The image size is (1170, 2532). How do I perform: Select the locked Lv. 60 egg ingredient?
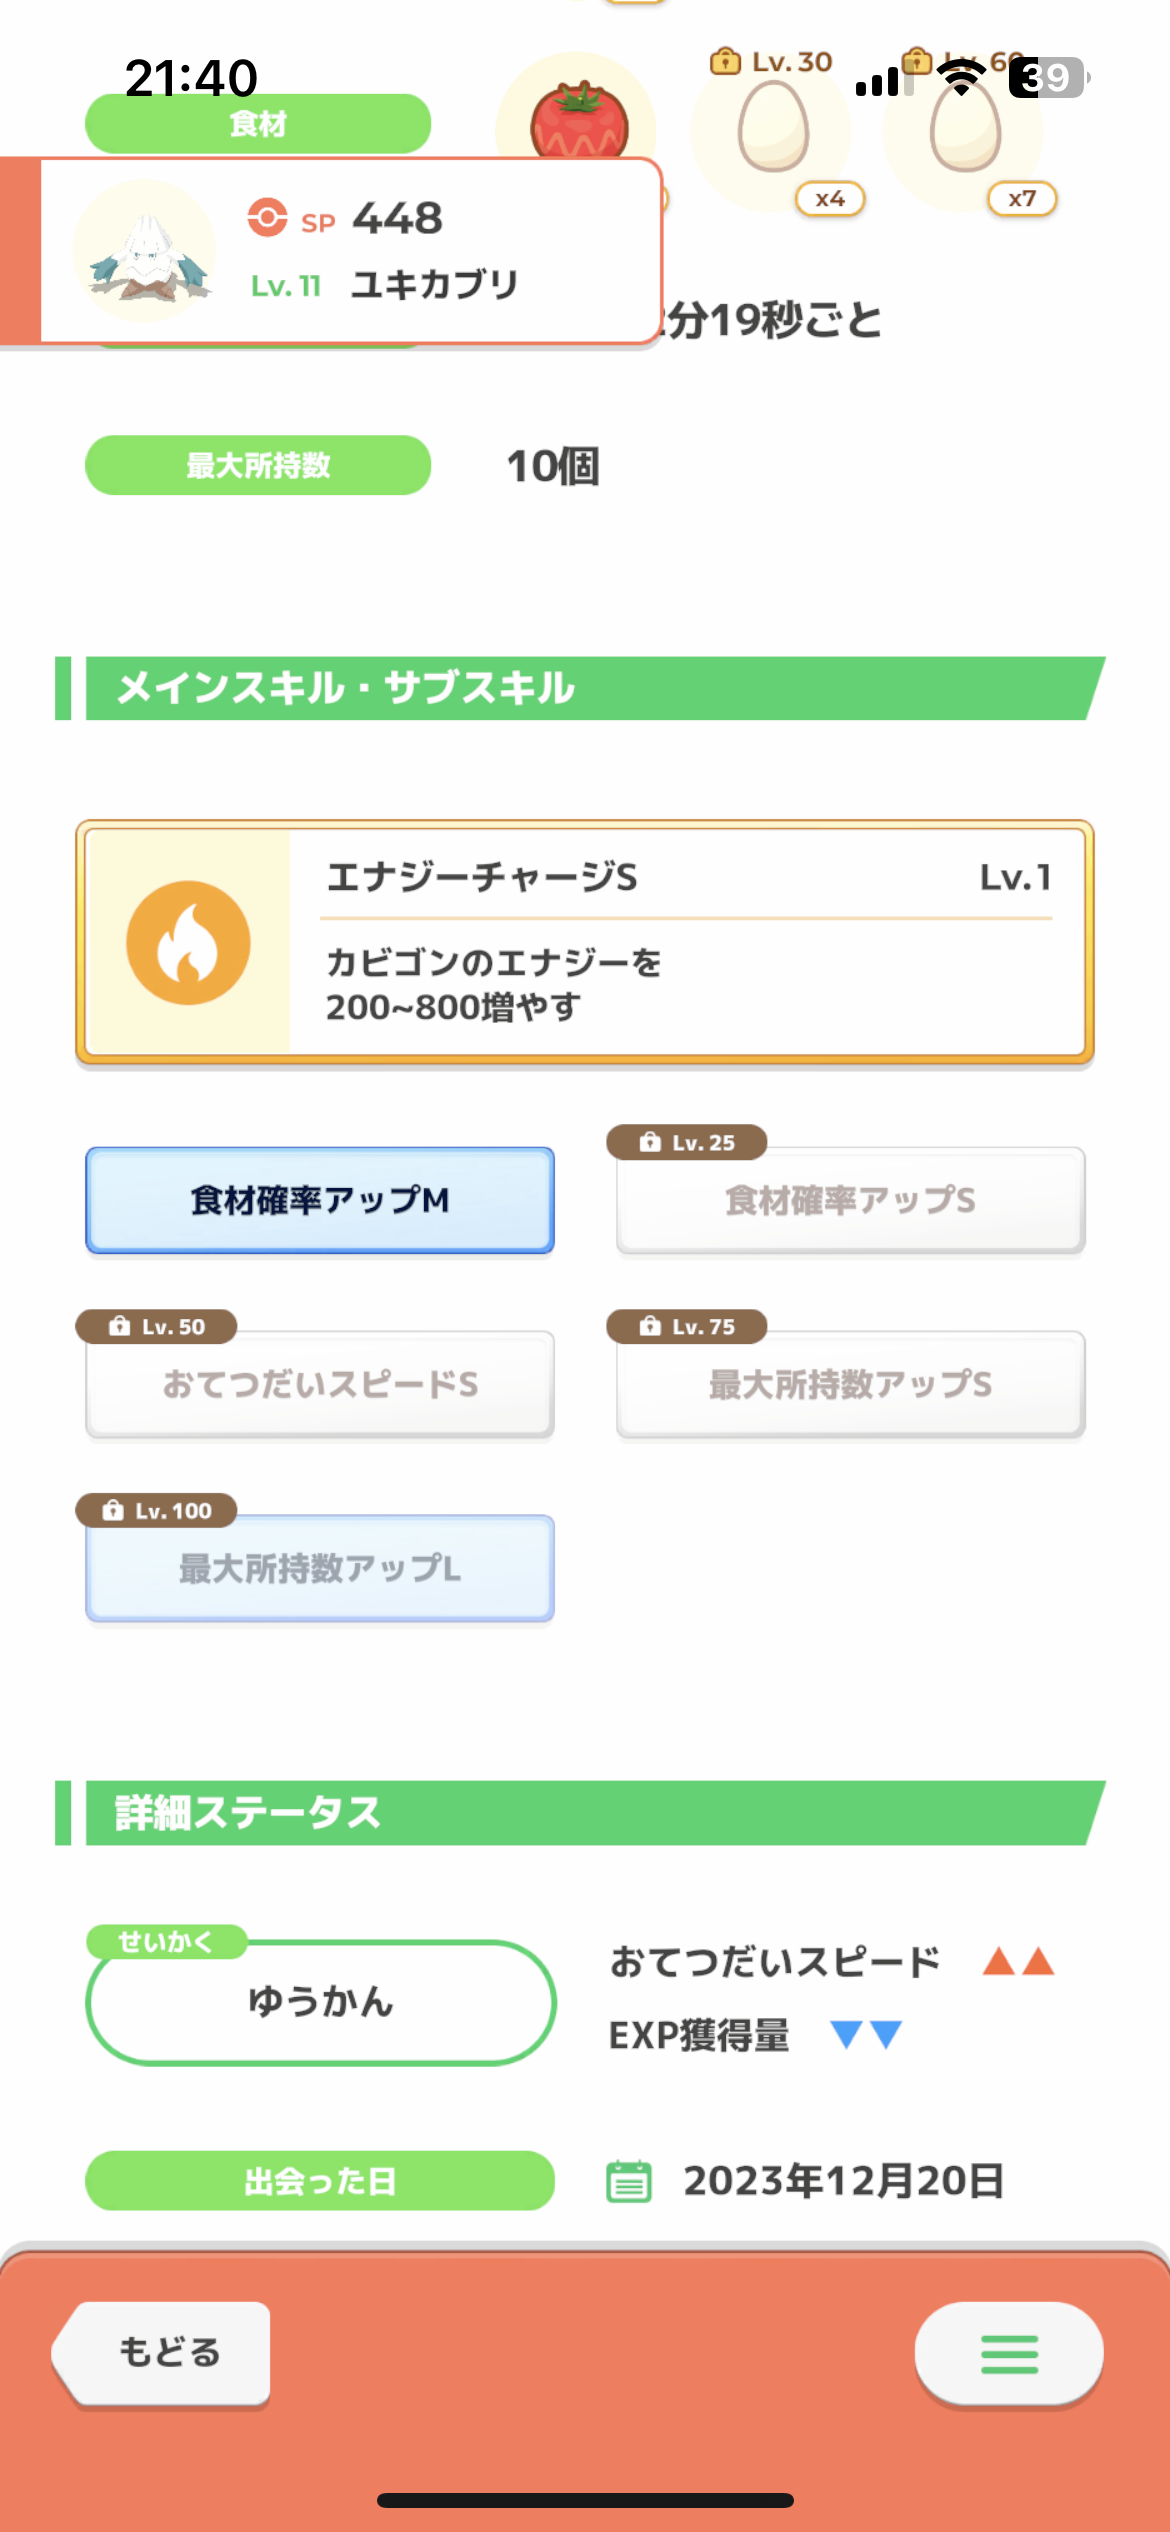point(965,127)
